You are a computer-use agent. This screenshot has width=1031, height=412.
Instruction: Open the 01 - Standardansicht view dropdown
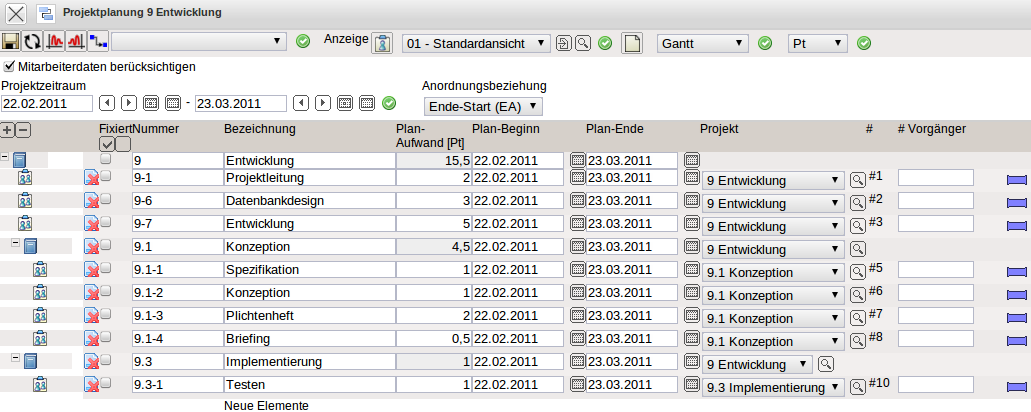coord(476,43)
